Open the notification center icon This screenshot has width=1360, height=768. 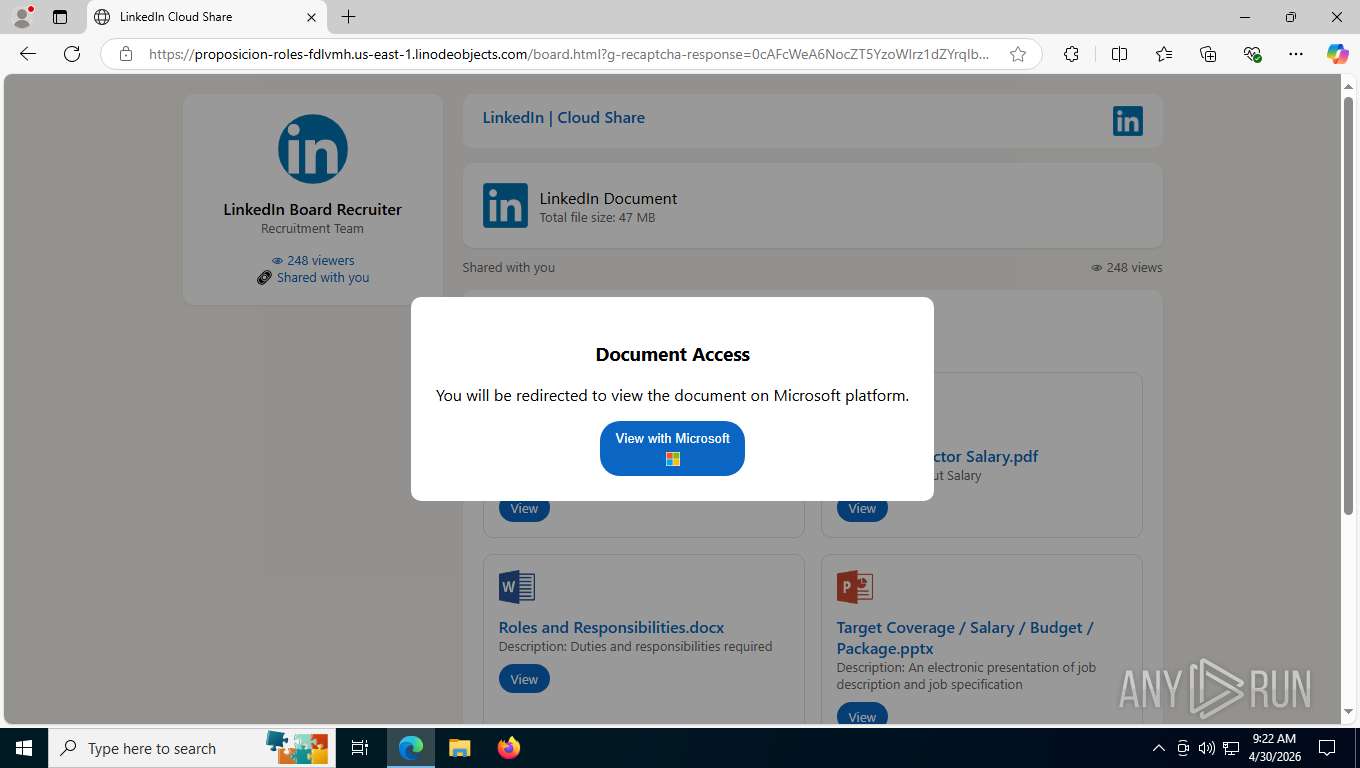[x=1327, y=748]
